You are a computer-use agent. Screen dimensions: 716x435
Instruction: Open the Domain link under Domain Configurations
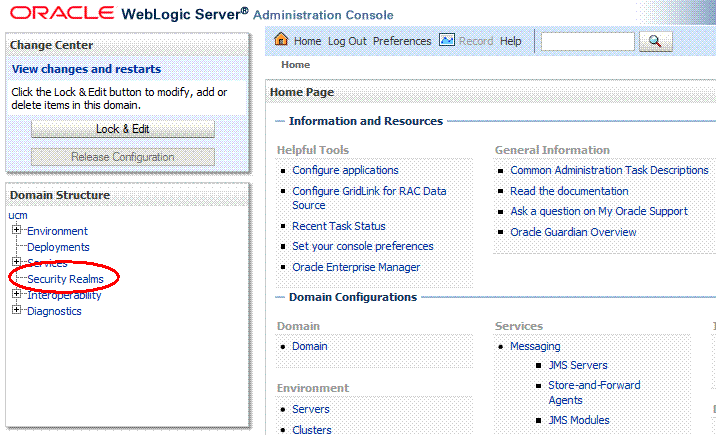coord(310,346)
